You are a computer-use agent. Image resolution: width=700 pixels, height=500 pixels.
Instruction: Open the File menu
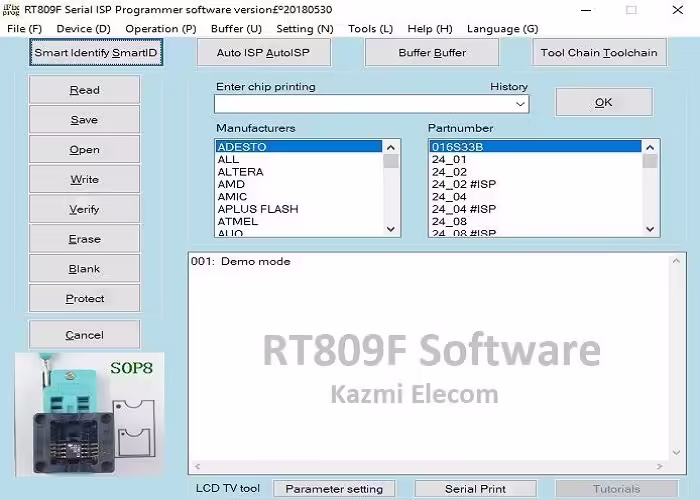[24, 29]
